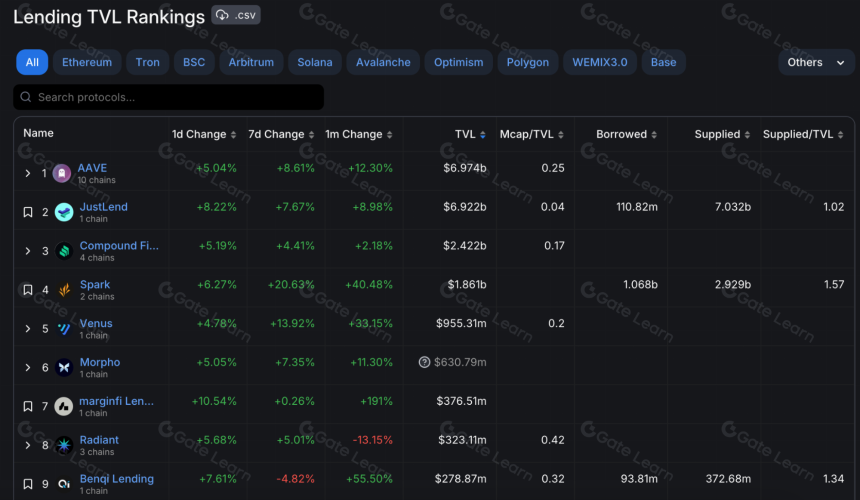
Task: Bookmark the Spark protocol
Action: pos(27,290)
